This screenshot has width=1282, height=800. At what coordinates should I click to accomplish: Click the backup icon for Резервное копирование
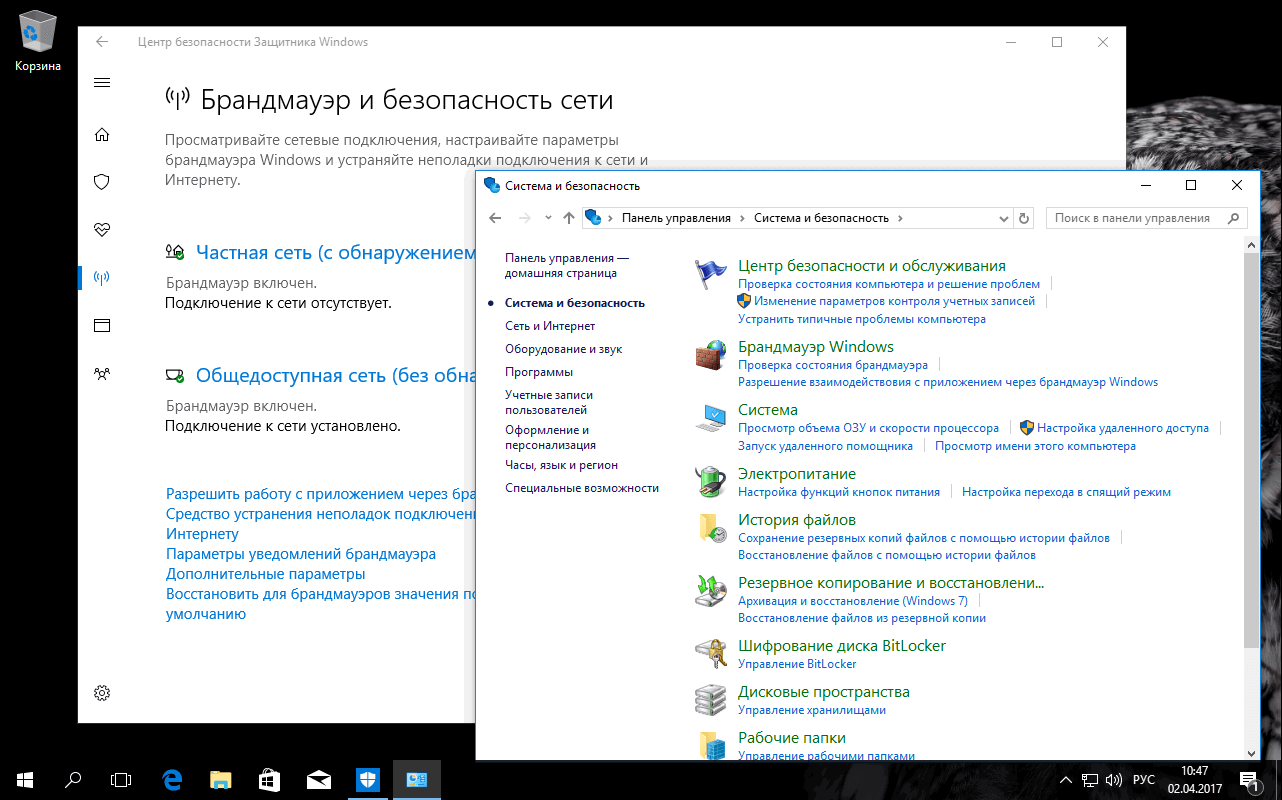tap(711, 590)
